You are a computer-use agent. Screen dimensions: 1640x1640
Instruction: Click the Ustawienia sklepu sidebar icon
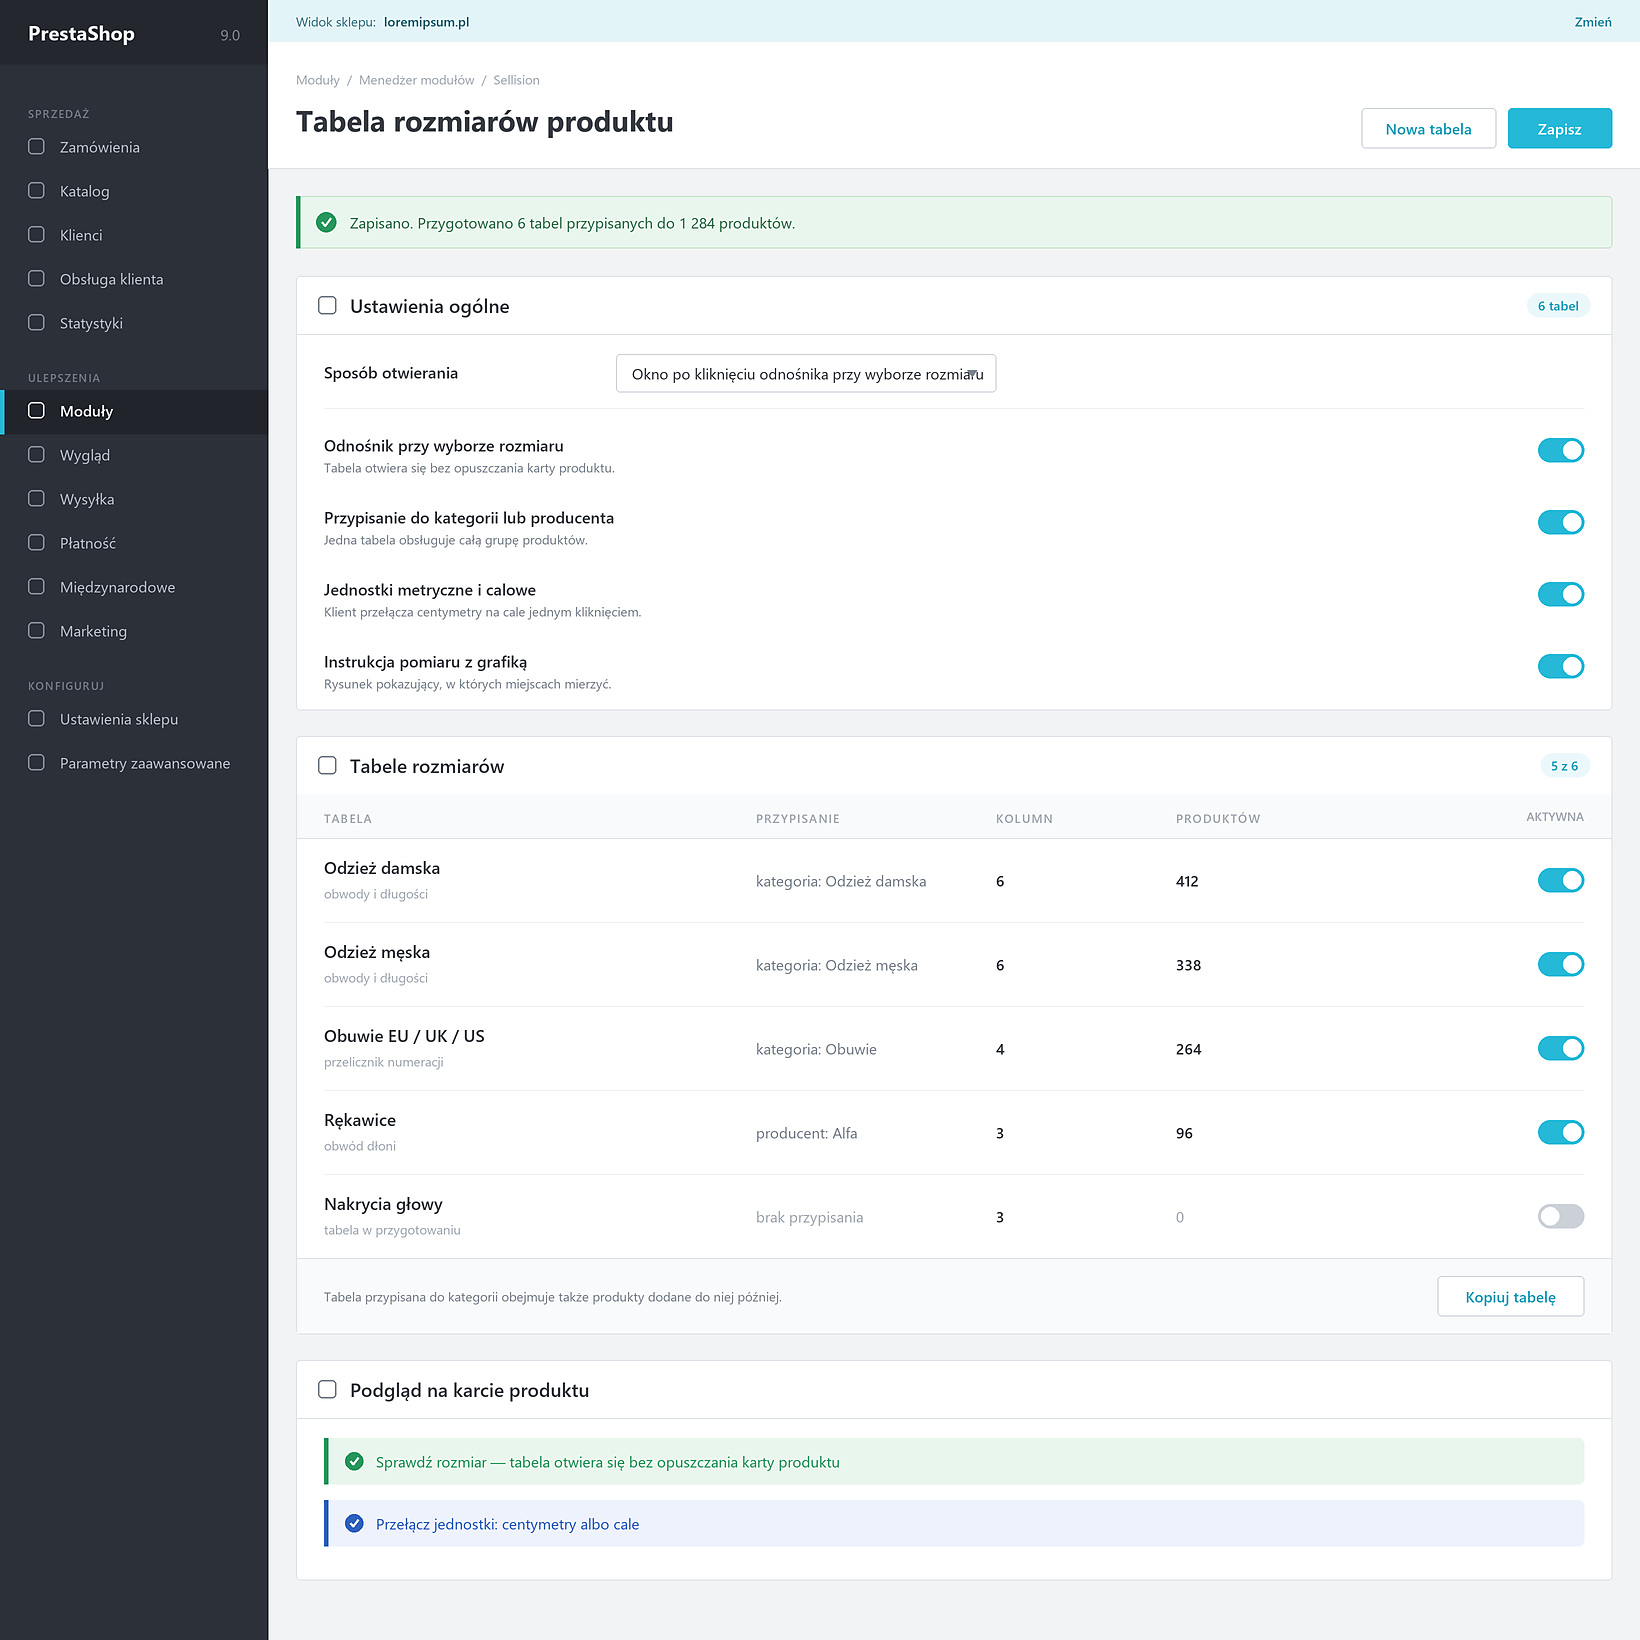(36, 719)
